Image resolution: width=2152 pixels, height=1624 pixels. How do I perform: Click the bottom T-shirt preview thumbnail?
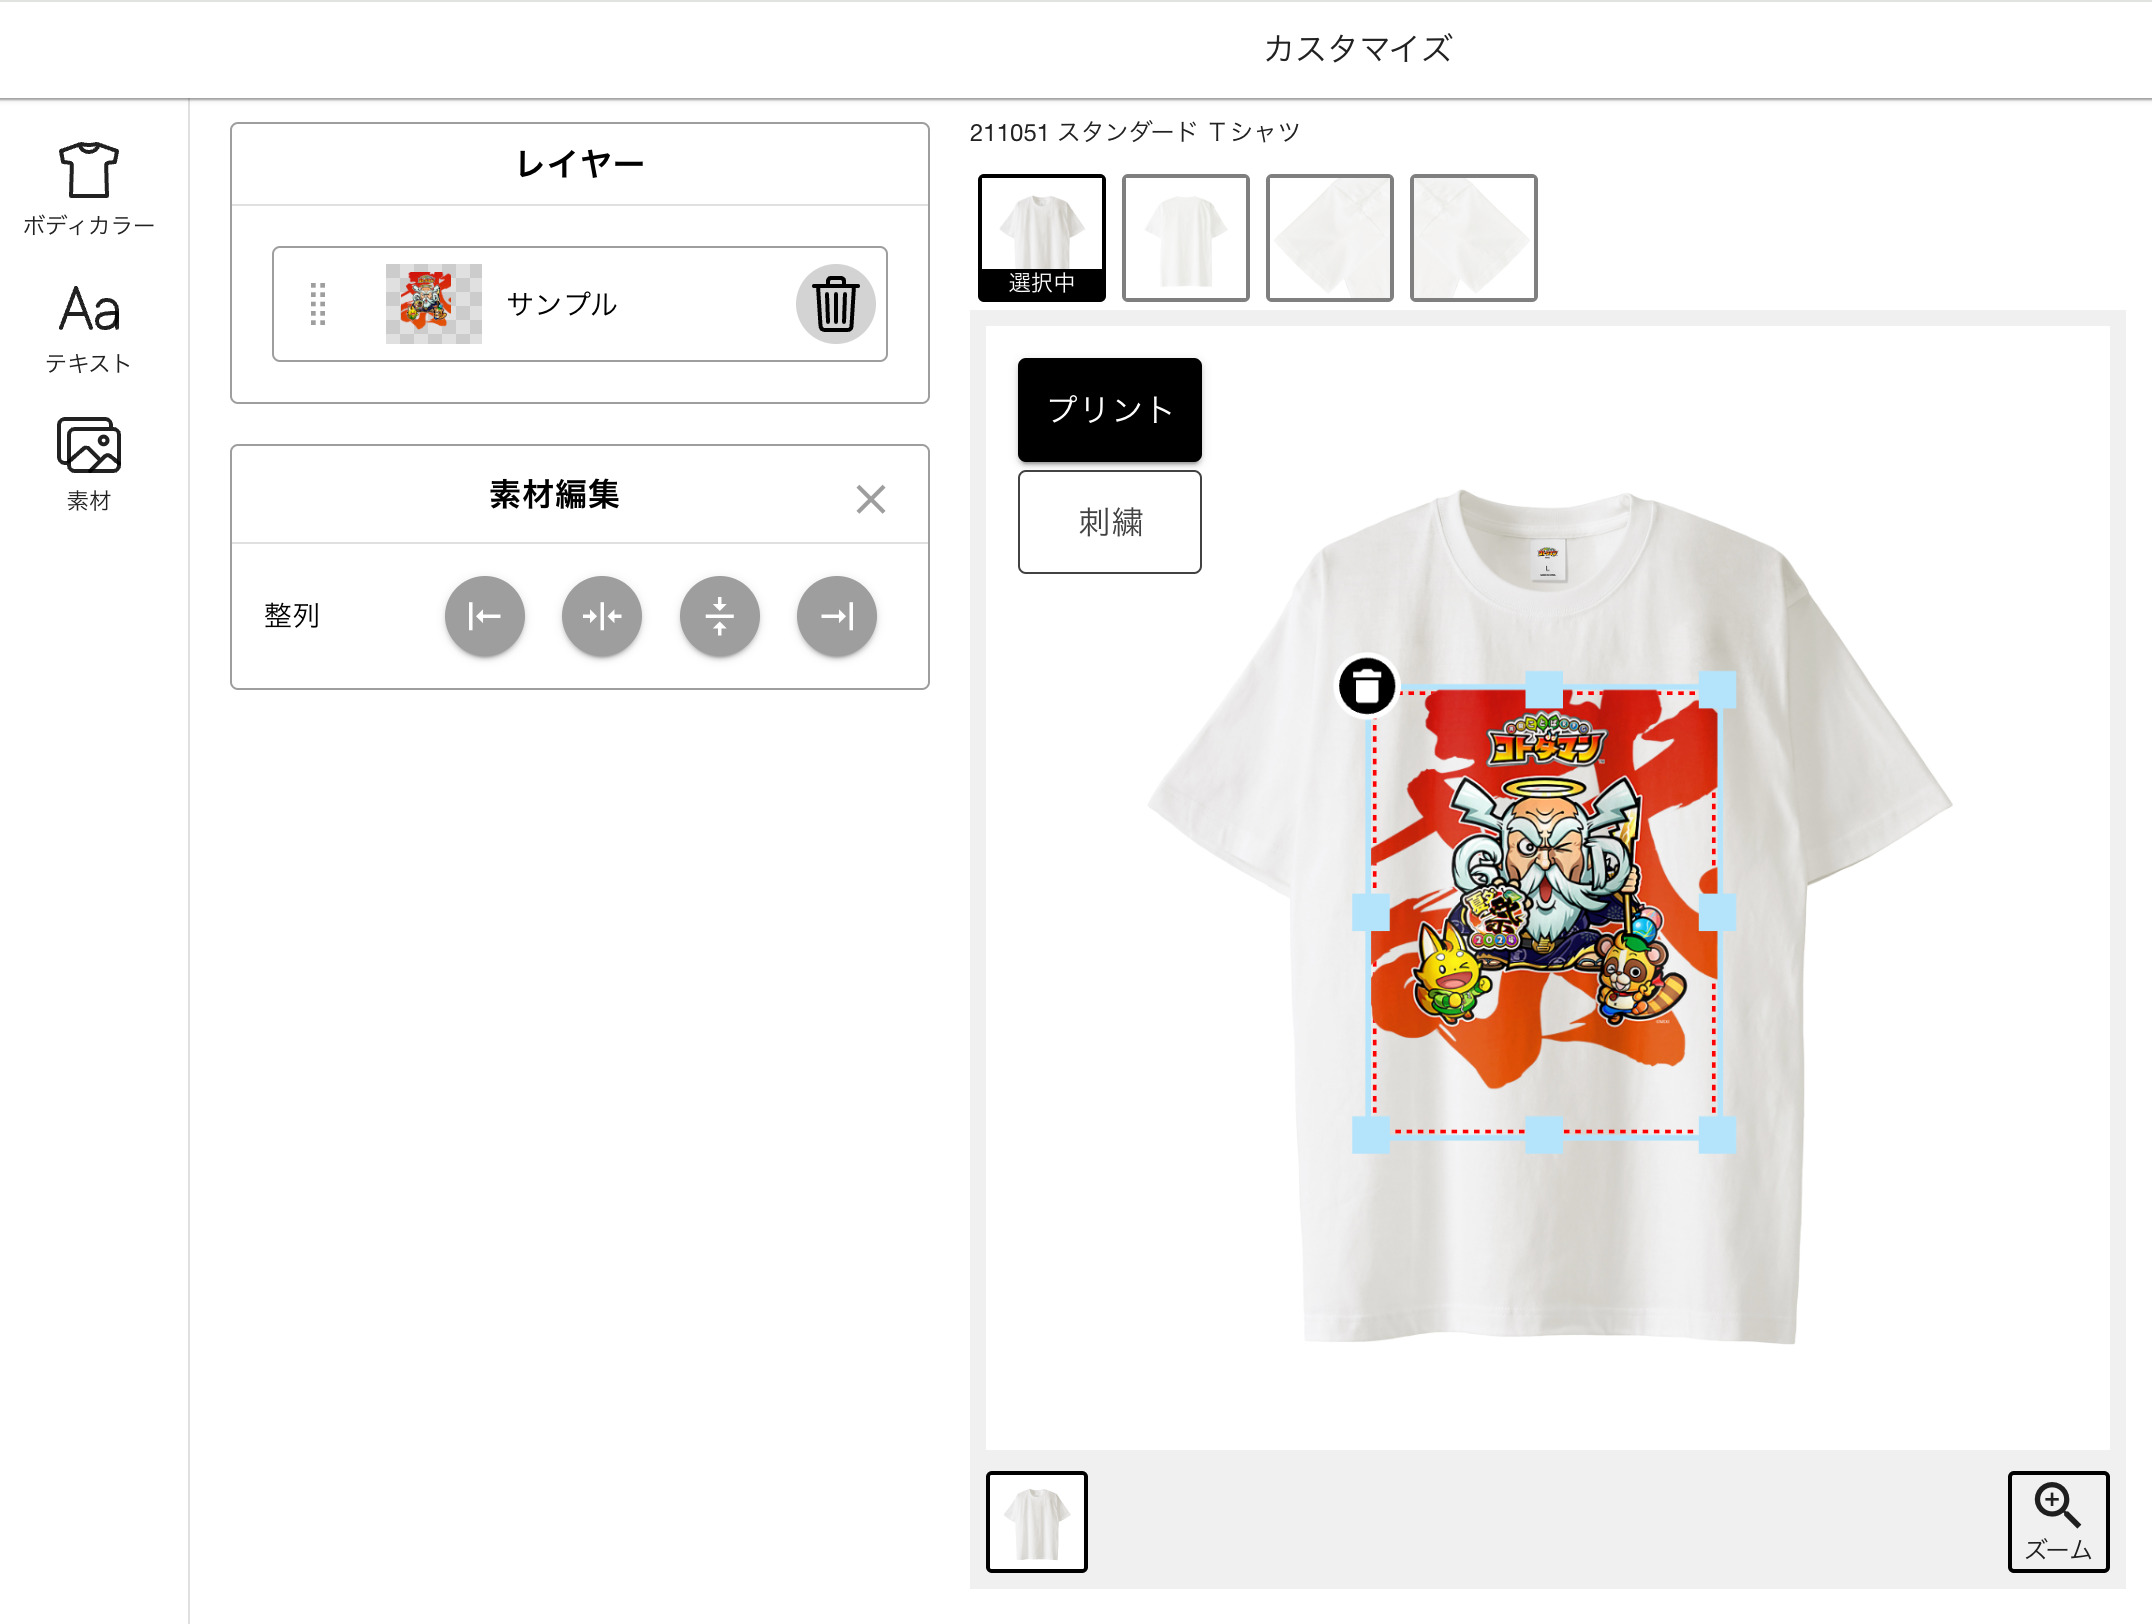[1037, 1522]
